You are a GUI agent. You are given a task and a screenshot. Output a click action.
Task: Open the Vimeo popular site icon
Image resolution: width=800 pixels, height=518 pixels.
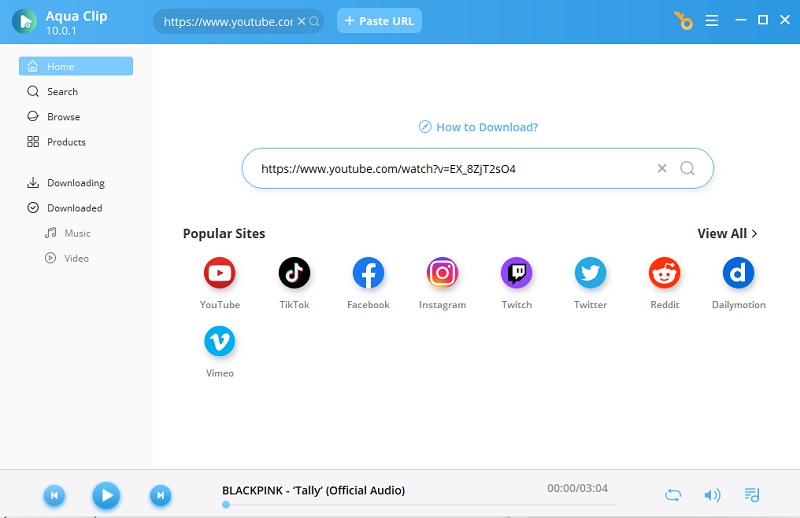pyautogui.click(x=219, y=341)
